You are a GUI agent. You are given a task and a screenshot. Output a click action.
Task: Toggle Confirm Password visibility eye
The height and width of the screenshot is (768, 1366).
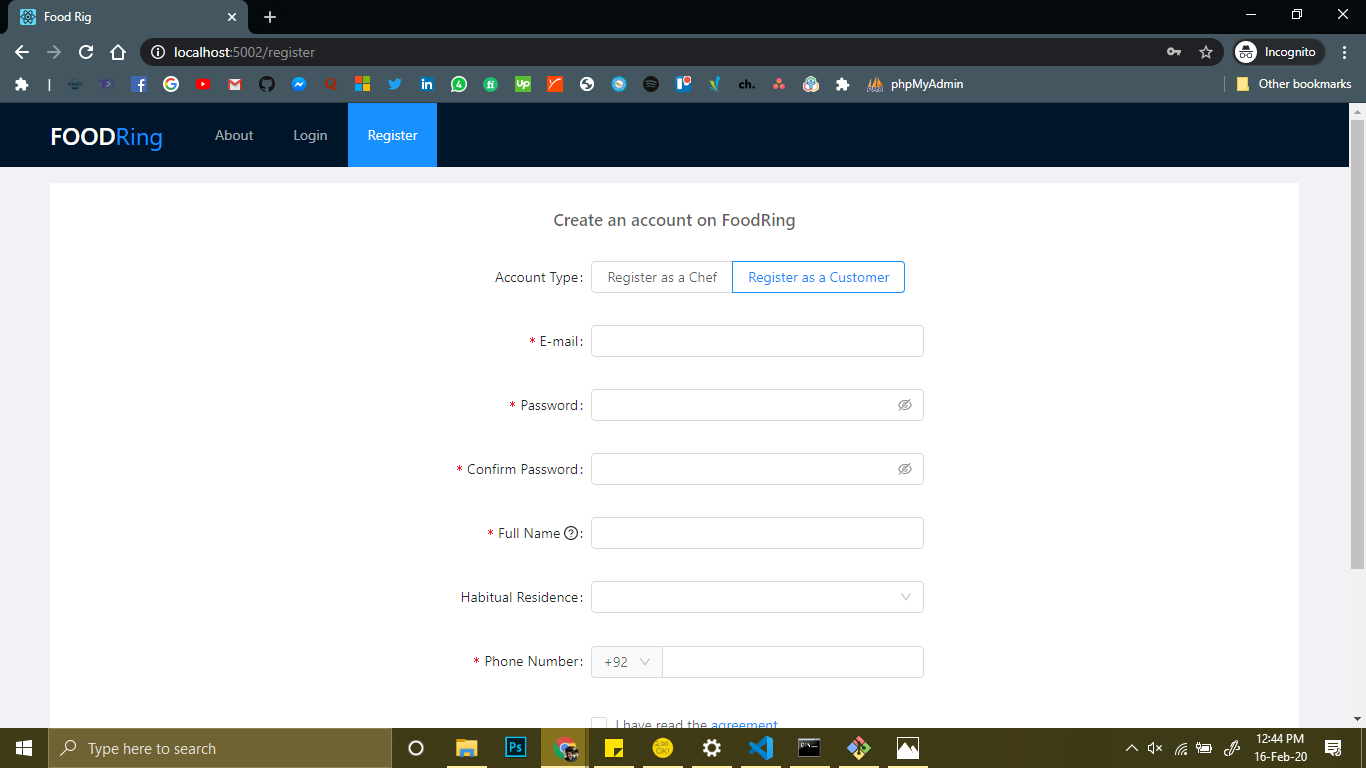(x=905, y=469)
